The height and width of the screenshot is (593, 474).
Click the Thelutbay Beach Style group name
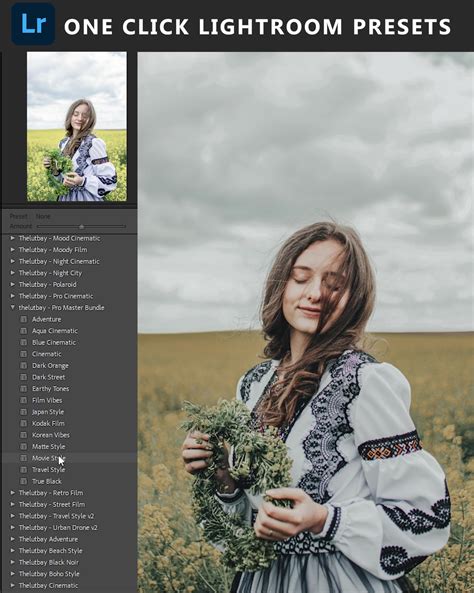(51, 551)
